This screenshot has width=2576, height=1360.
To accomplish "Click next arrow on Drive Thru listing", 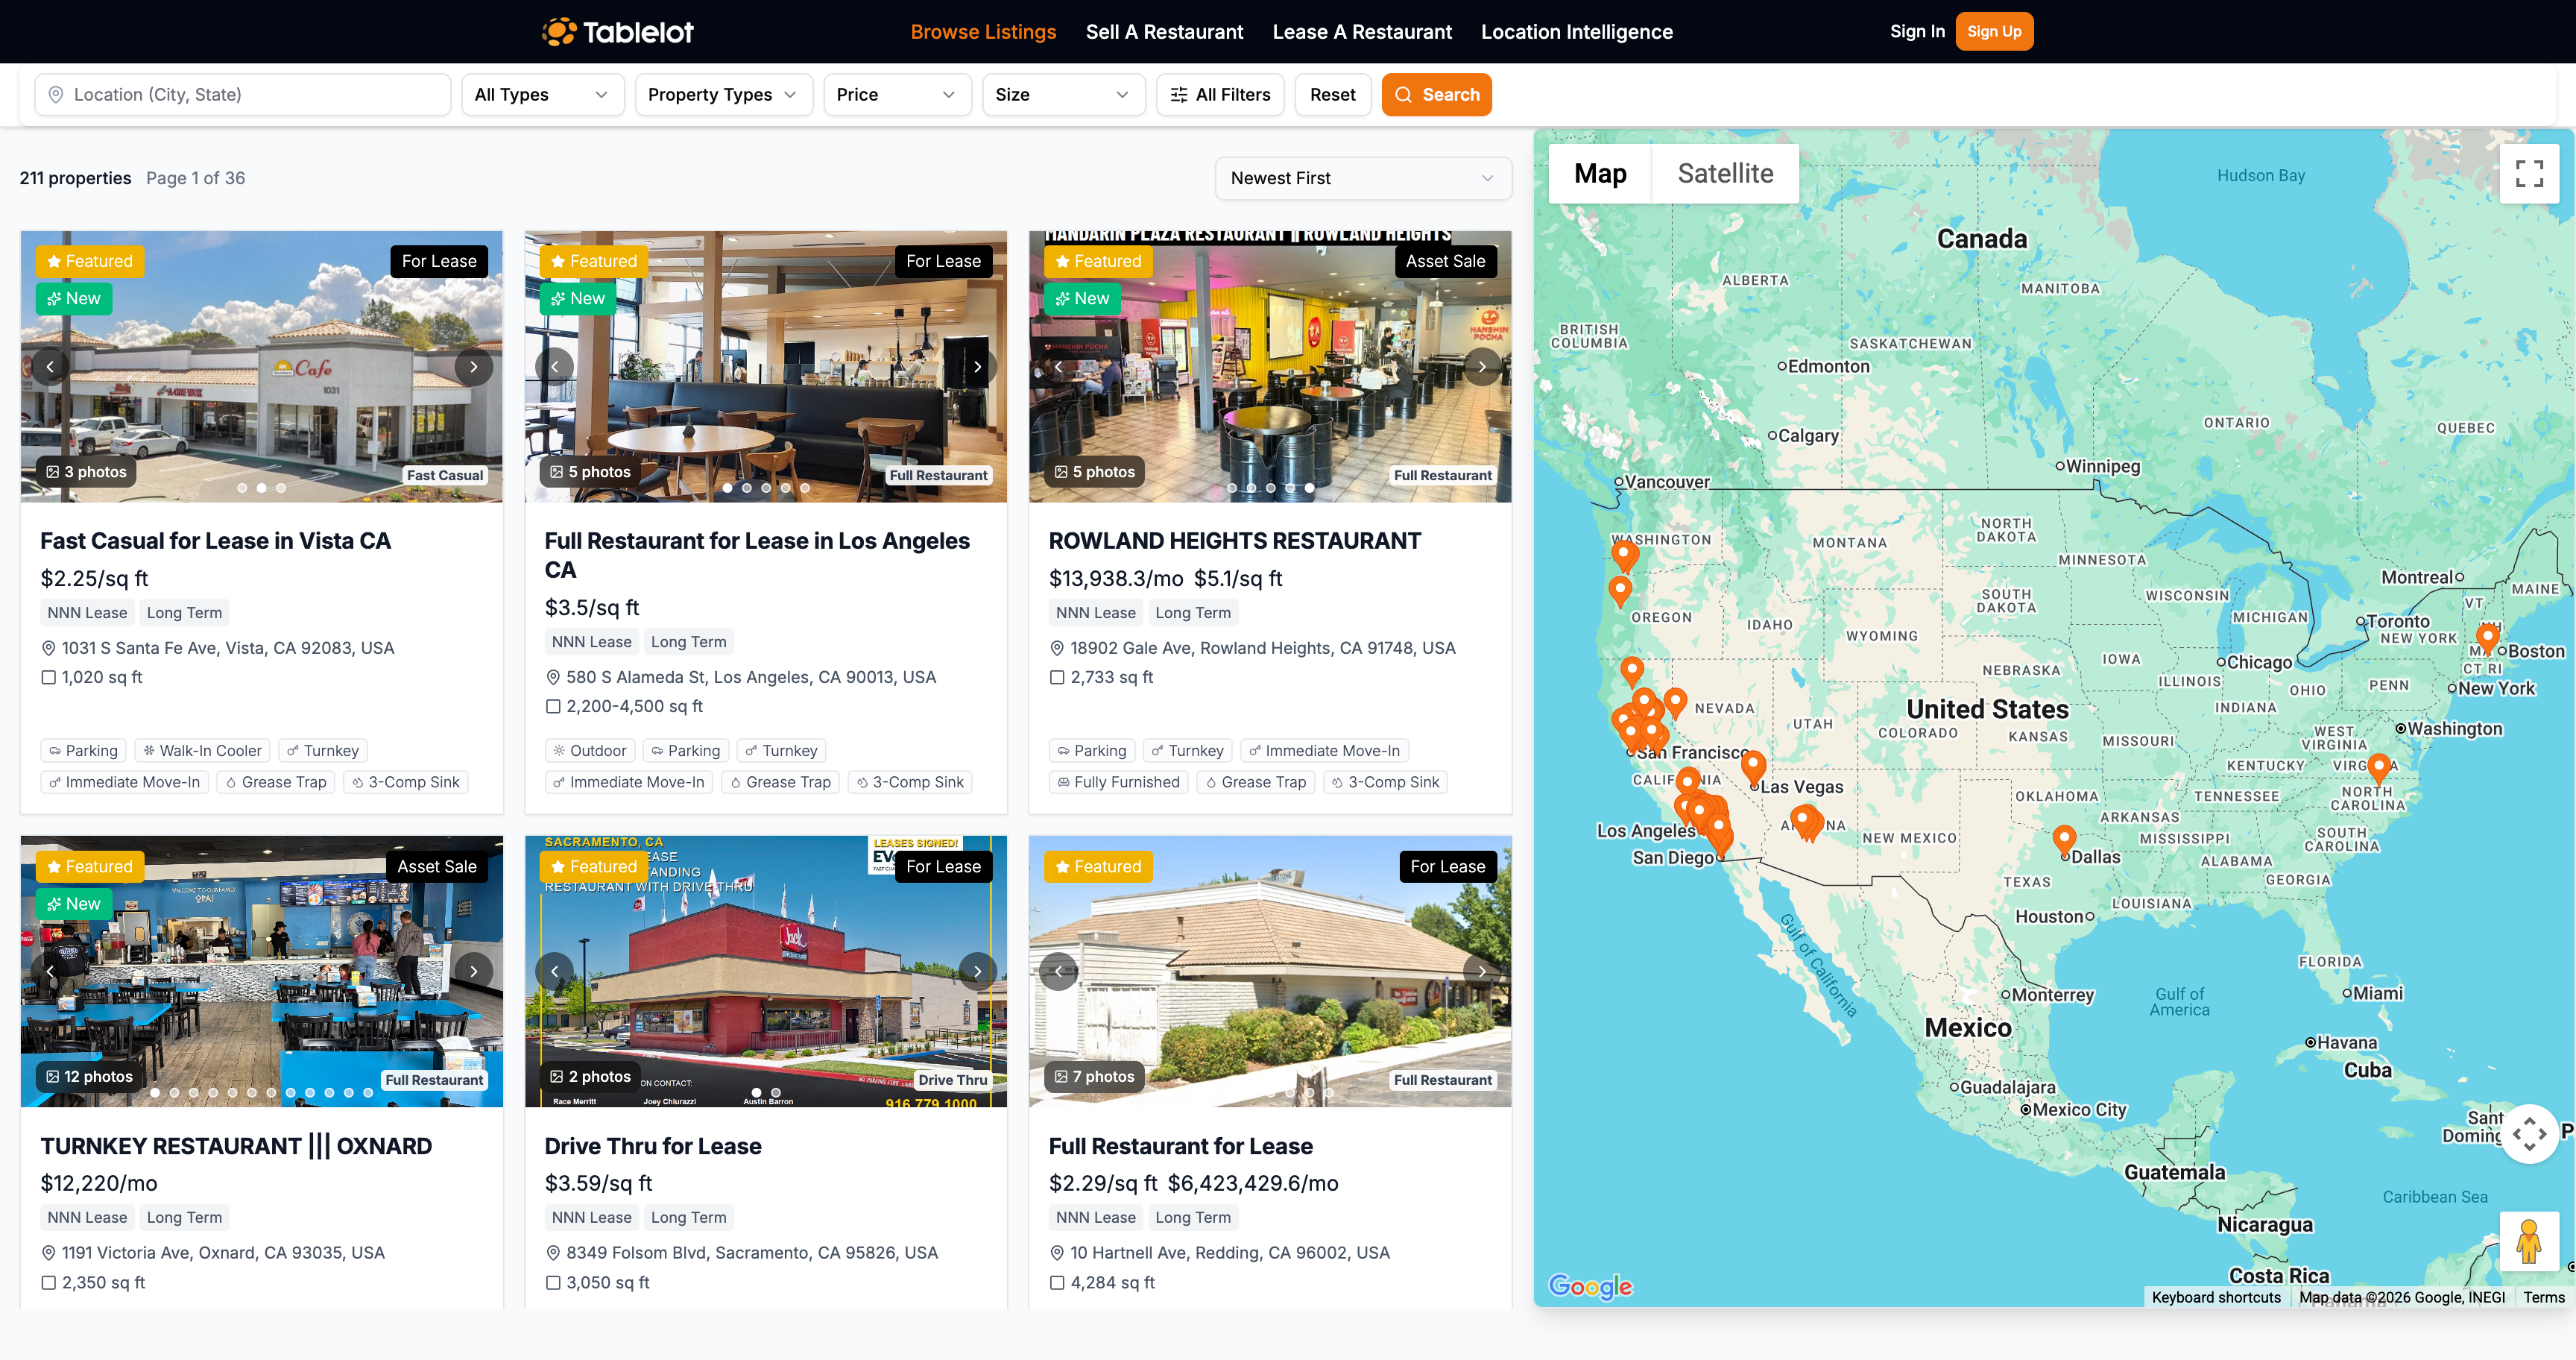I will click(x=977, y=971).
